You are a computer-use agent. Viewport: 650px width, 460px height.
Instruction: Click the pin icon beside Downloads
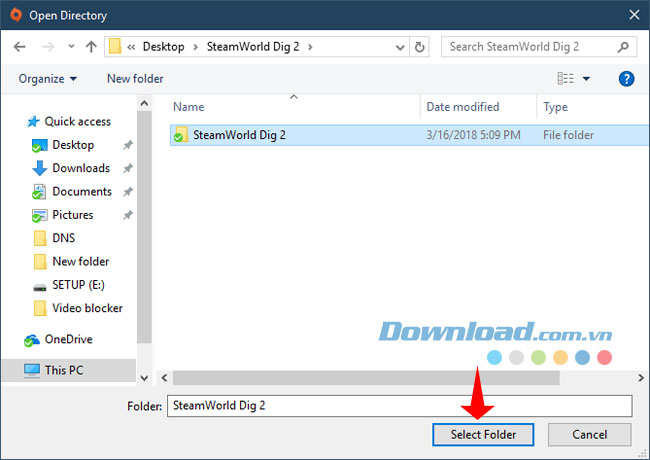[128, 168]
